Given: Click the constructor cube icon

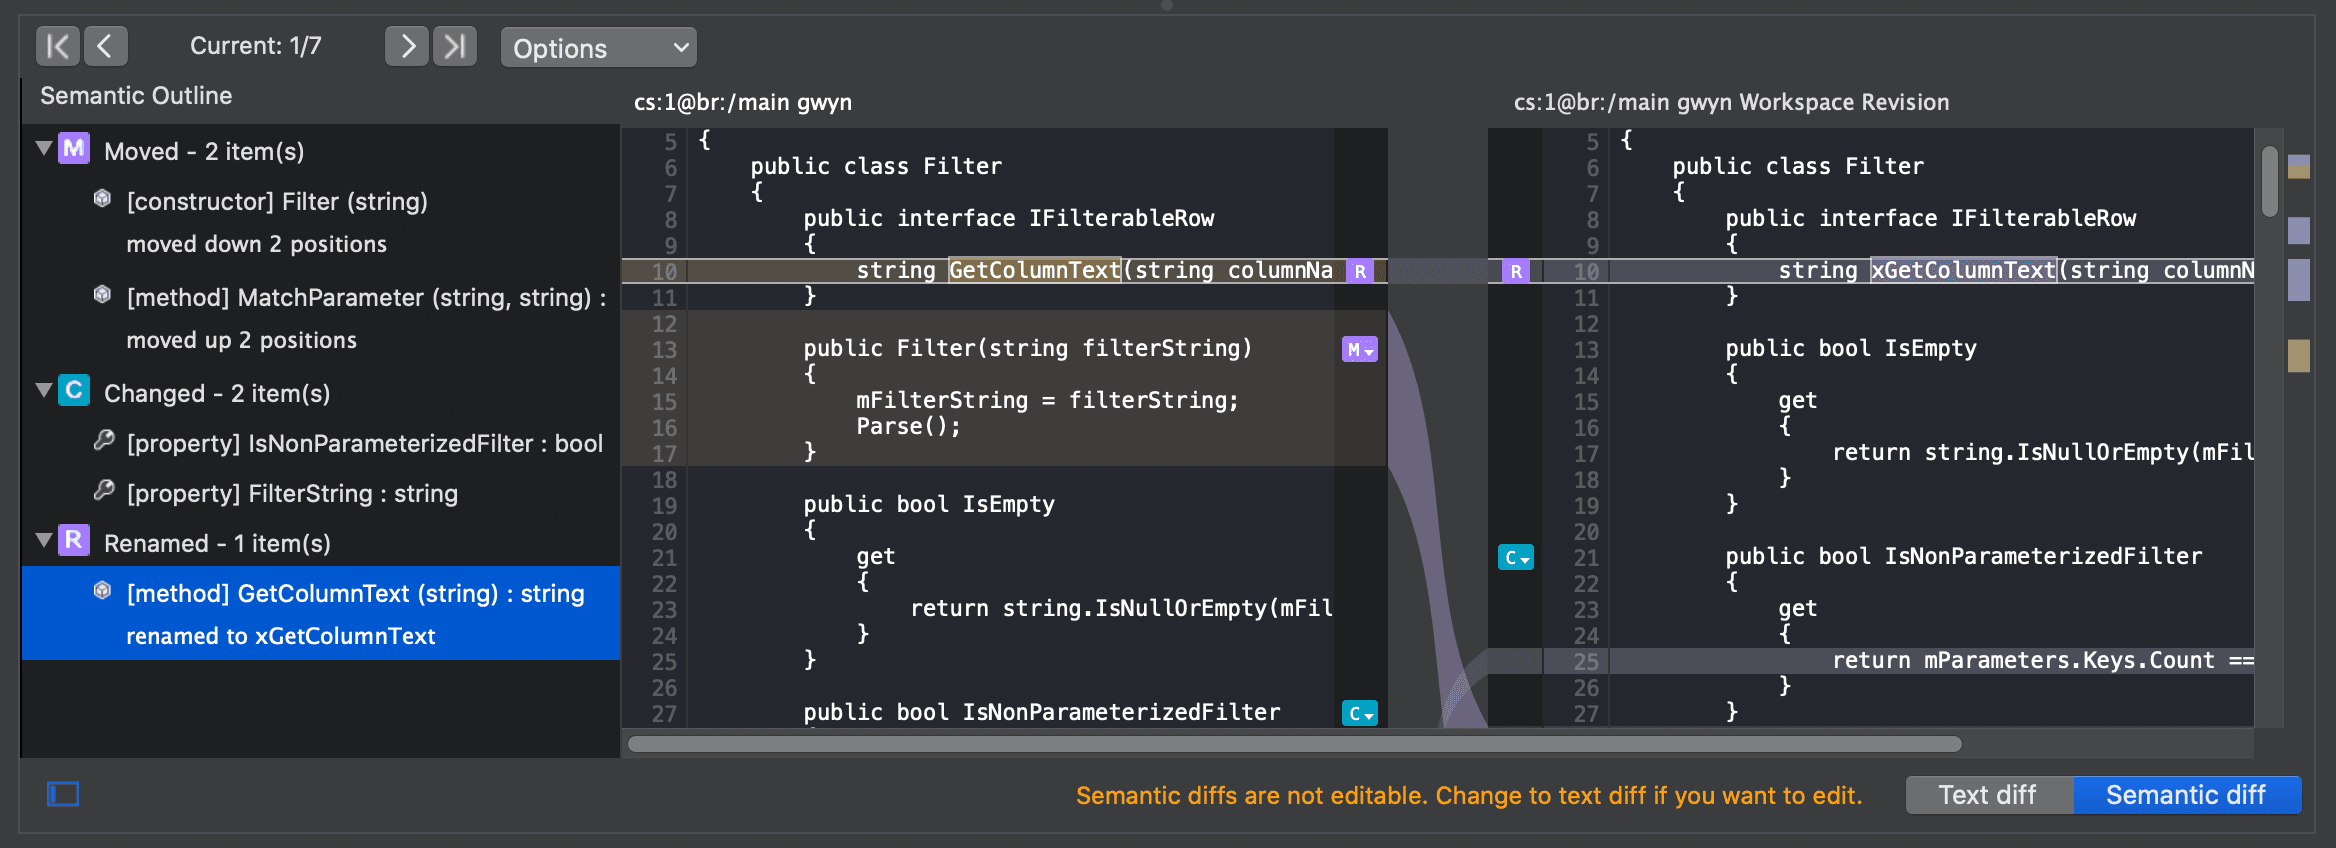Looking at the screenshot, I should click(x=102, y=199).
